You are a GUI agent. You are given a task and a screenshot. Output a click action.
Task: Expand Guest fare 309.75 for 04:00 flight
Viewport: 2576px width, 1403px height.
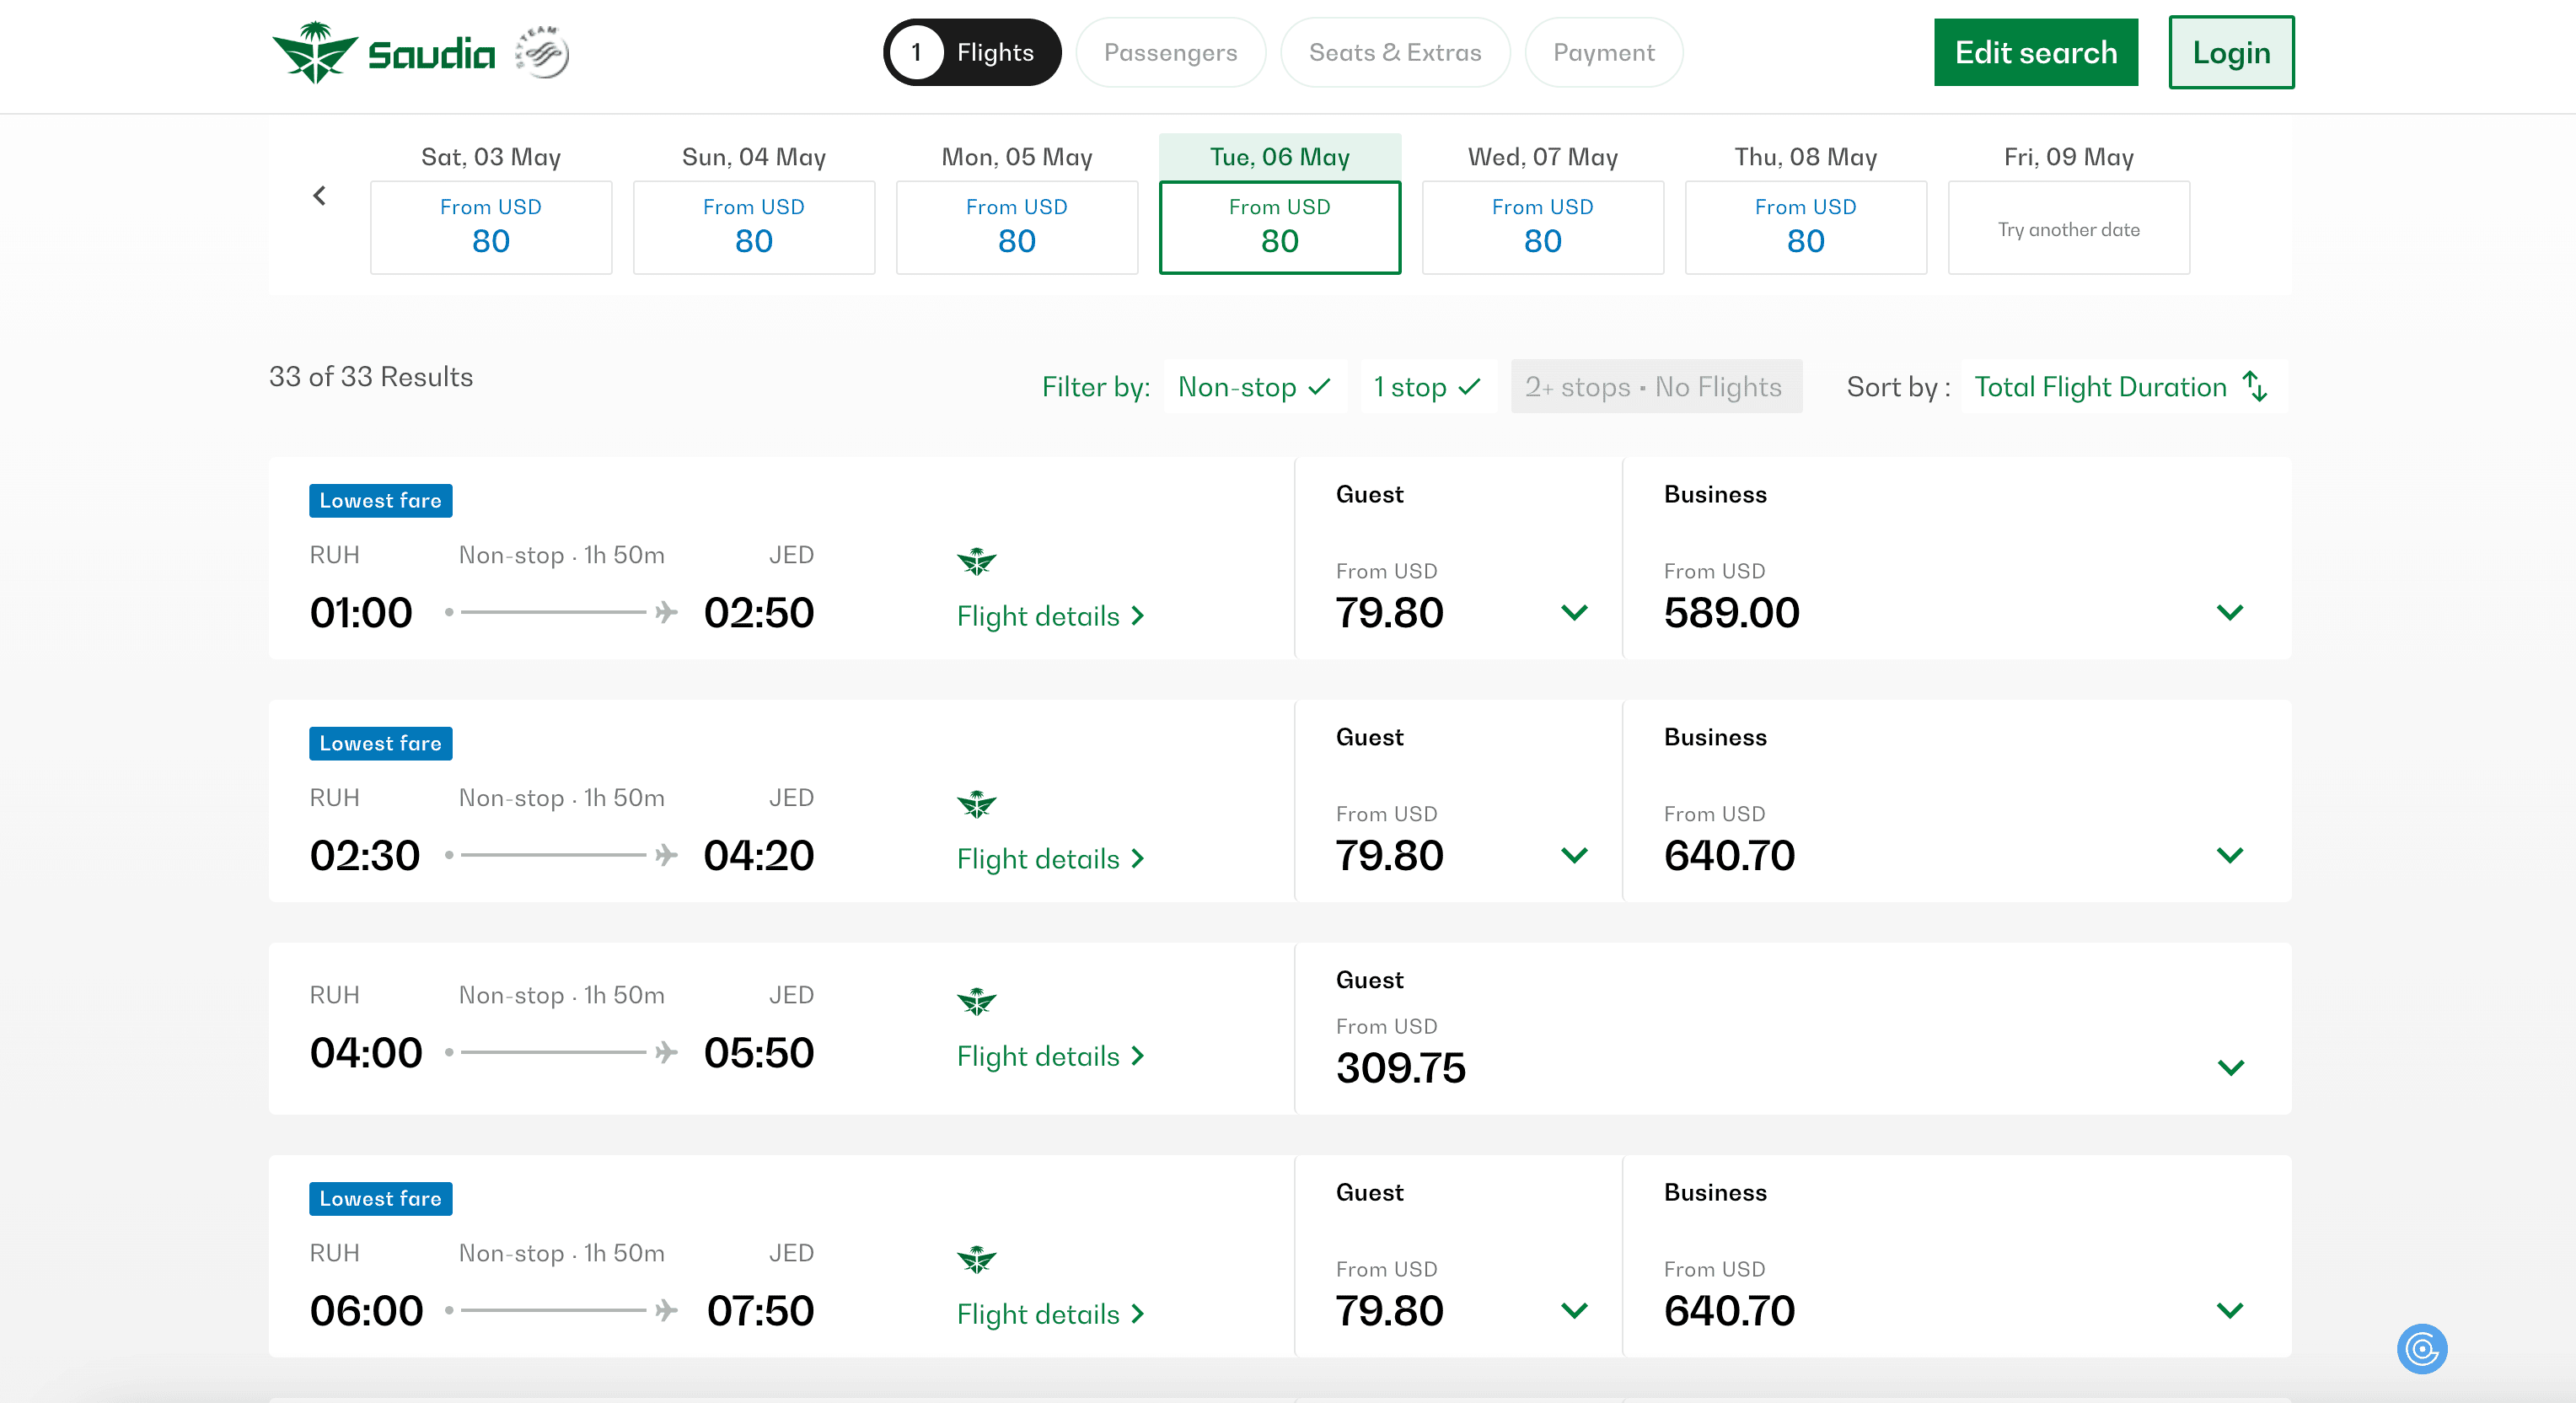[2230, 1067]
